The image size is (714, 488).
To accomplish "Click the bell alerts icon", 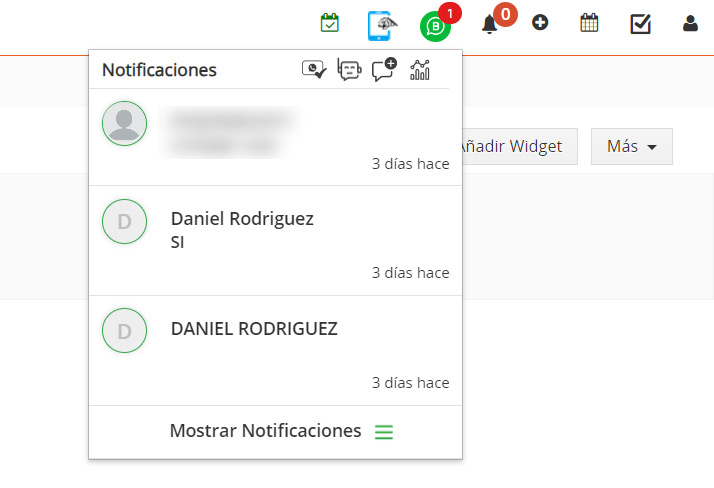I will 489,24.
